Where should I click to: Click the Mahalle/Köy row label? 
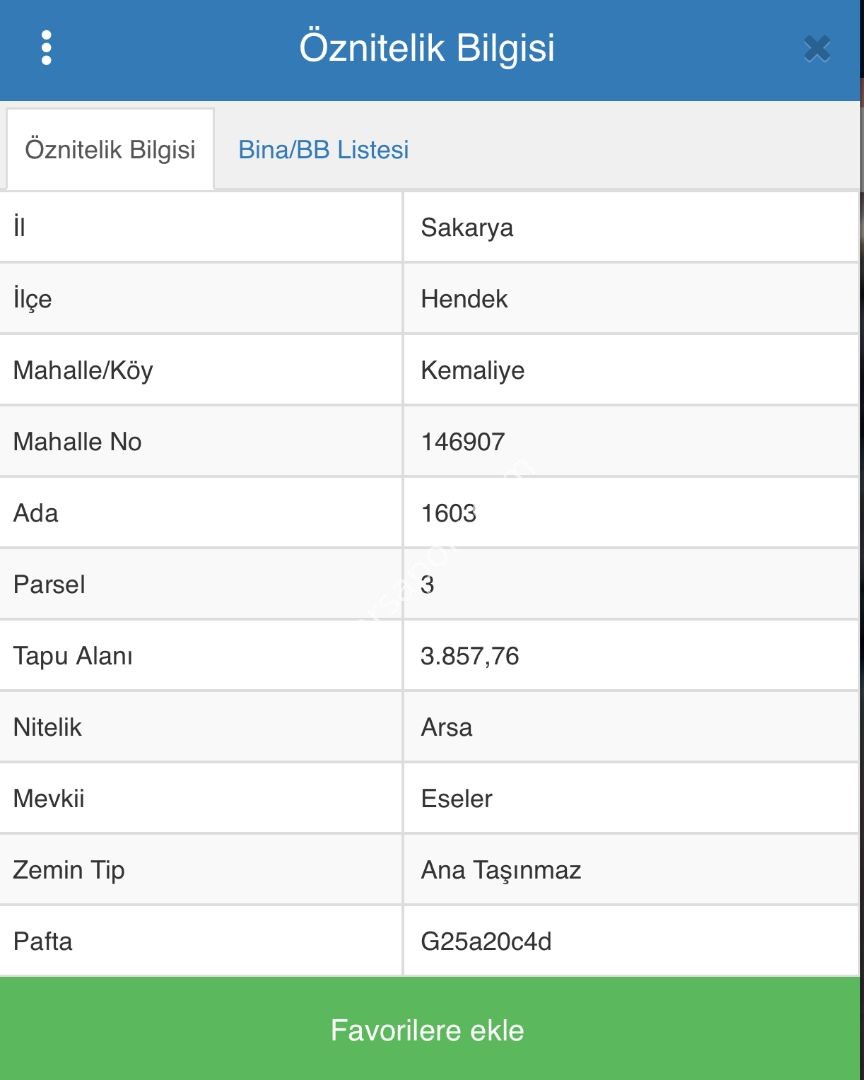pos(83,371)
